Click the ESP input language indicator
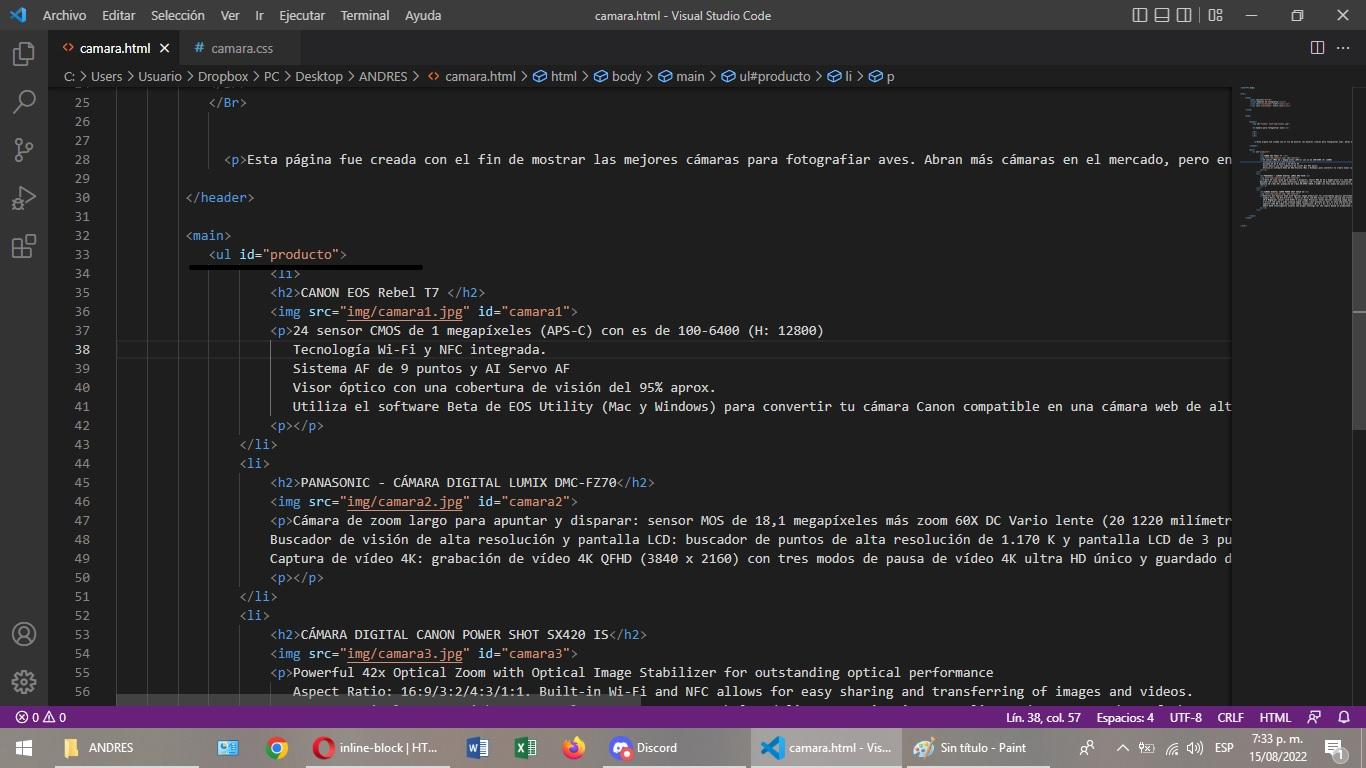1366x768 pixels. point(1224,747)
